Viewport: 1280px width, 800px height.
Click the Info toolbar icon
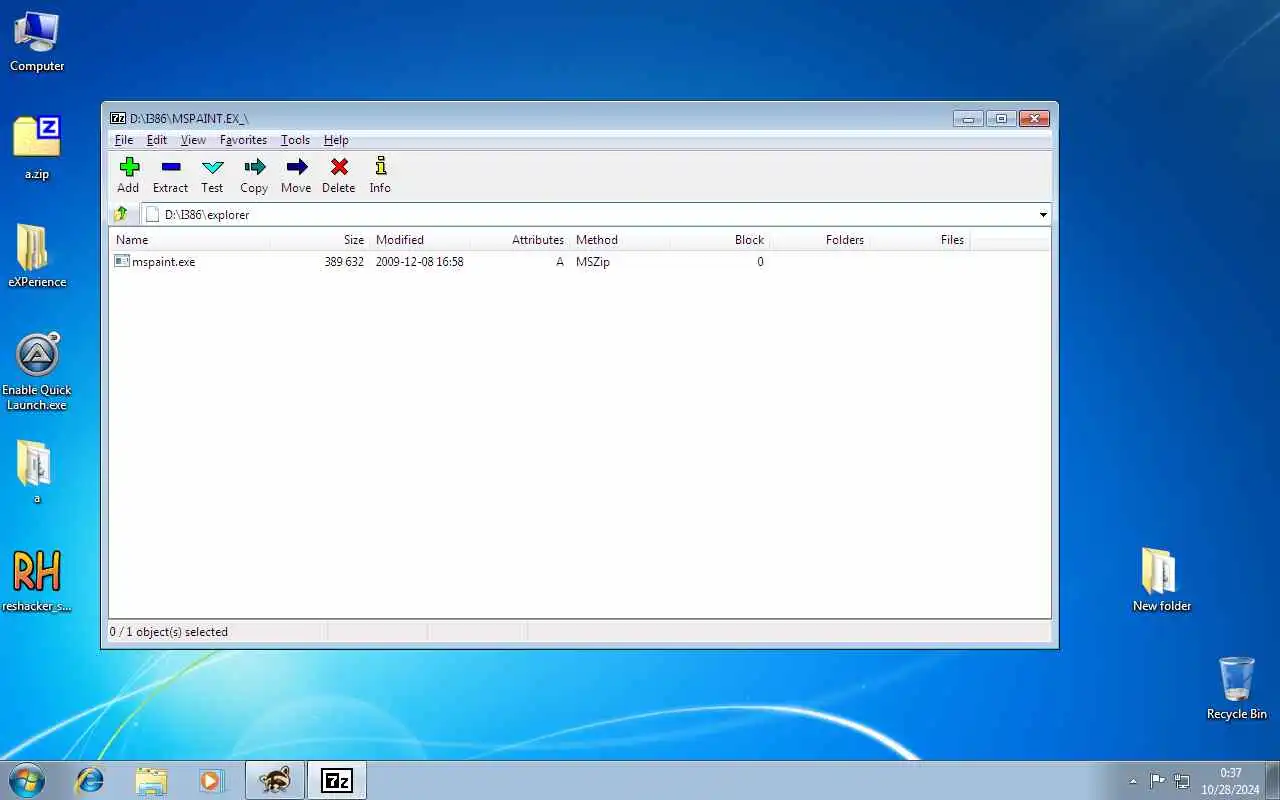380,167
